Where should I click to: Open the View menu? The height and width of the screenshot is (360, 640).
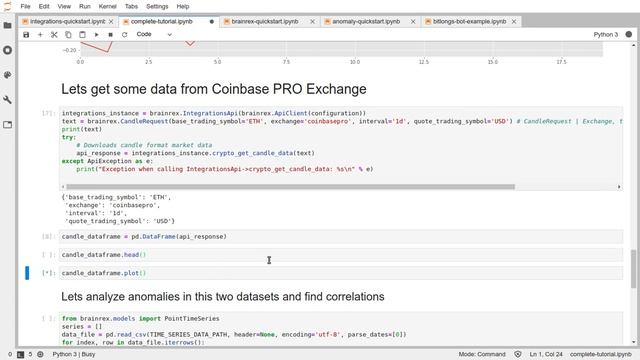point(64,7)
